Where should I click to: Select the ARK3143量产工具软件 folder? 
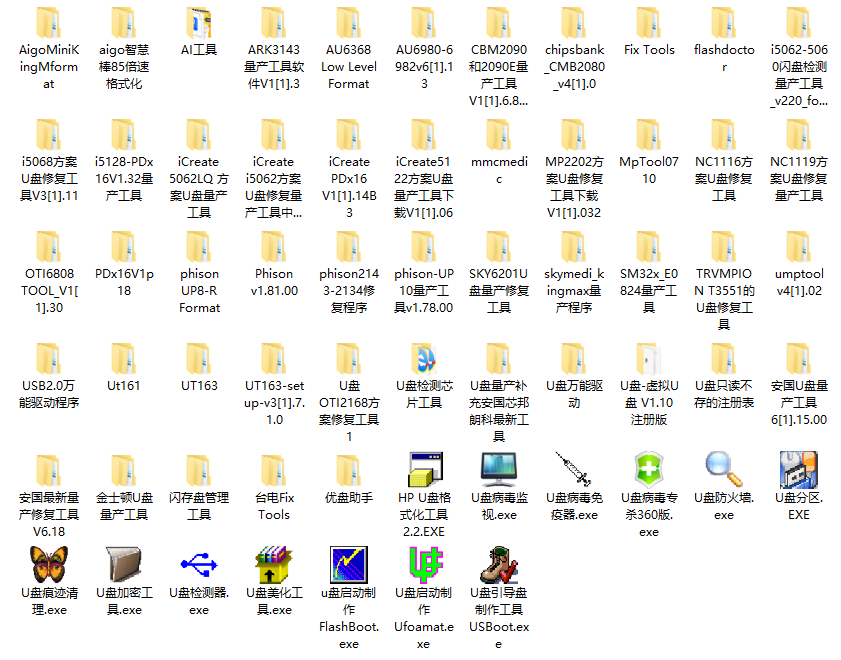pyautogui.click(x=274, y=23)
